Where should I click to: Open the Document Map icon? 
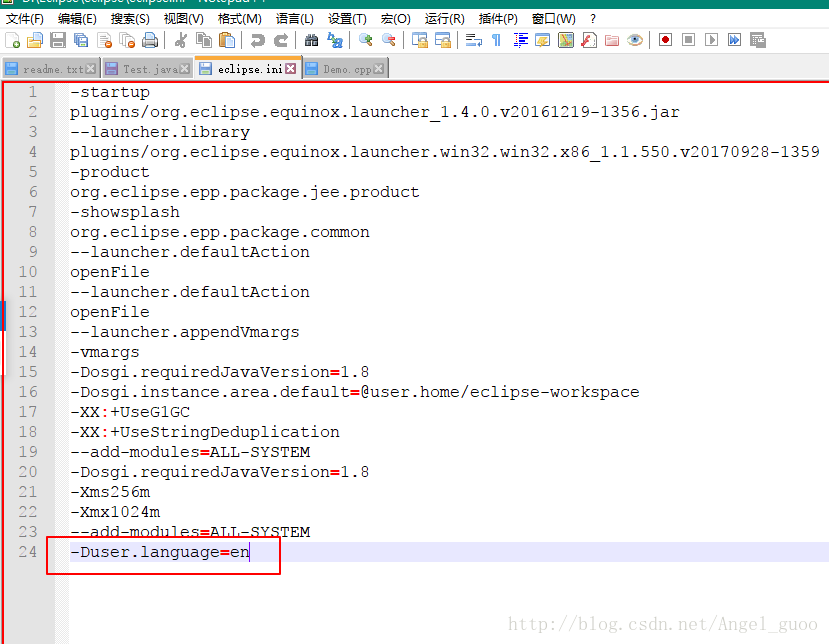click(566, 40)
